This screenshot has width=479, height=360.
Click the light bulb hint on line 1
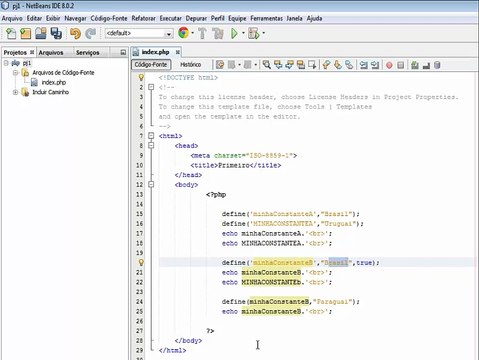tap(141, 77)
